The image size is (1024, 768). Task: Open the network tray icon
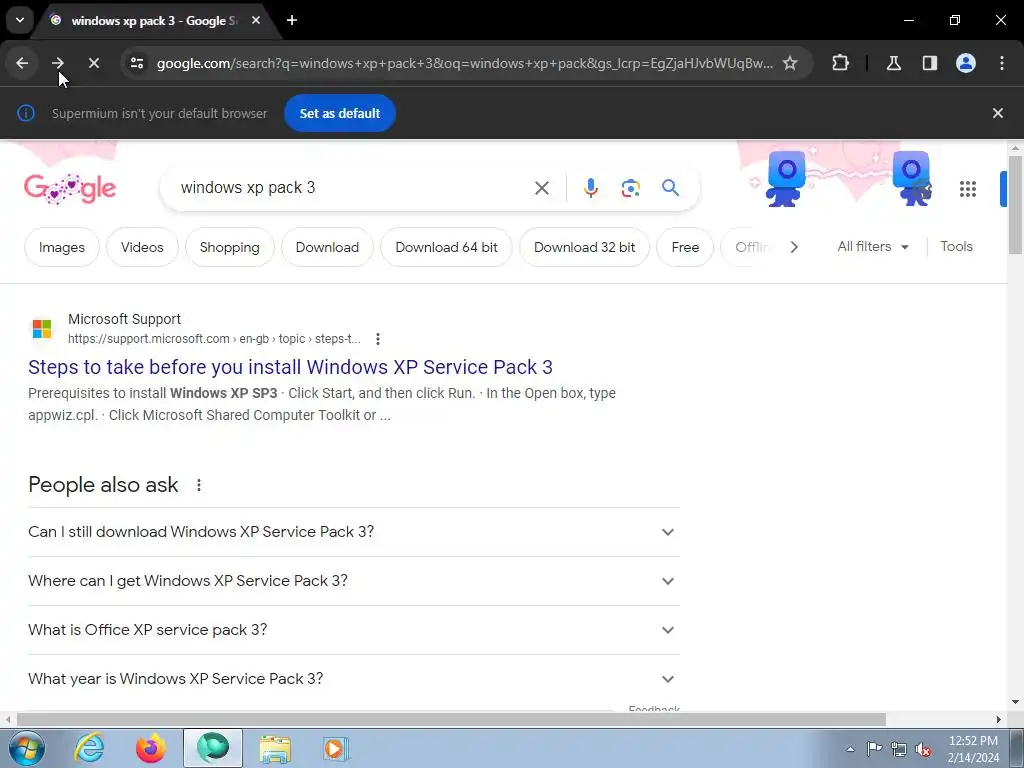coord(899,749)
